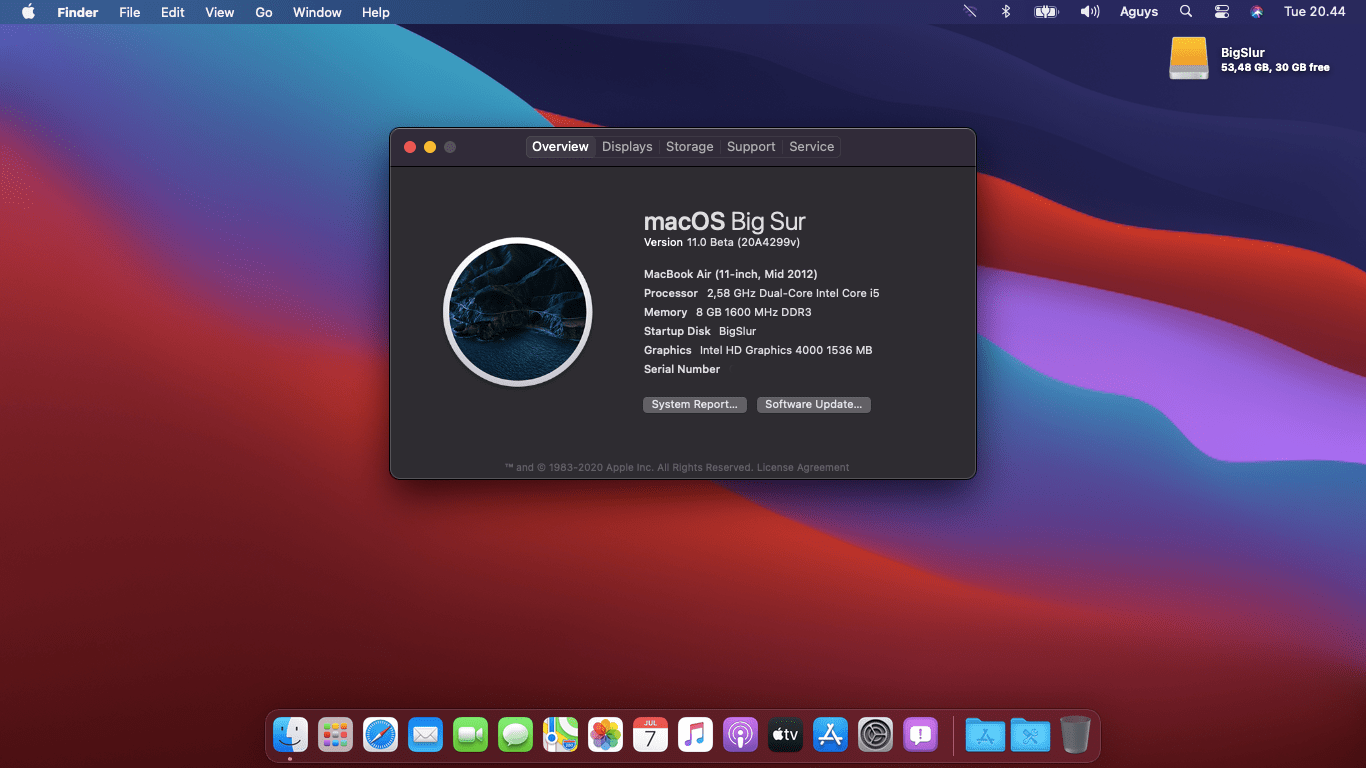
Task: Open the Mail app in Dock
Action: point(426,735)
